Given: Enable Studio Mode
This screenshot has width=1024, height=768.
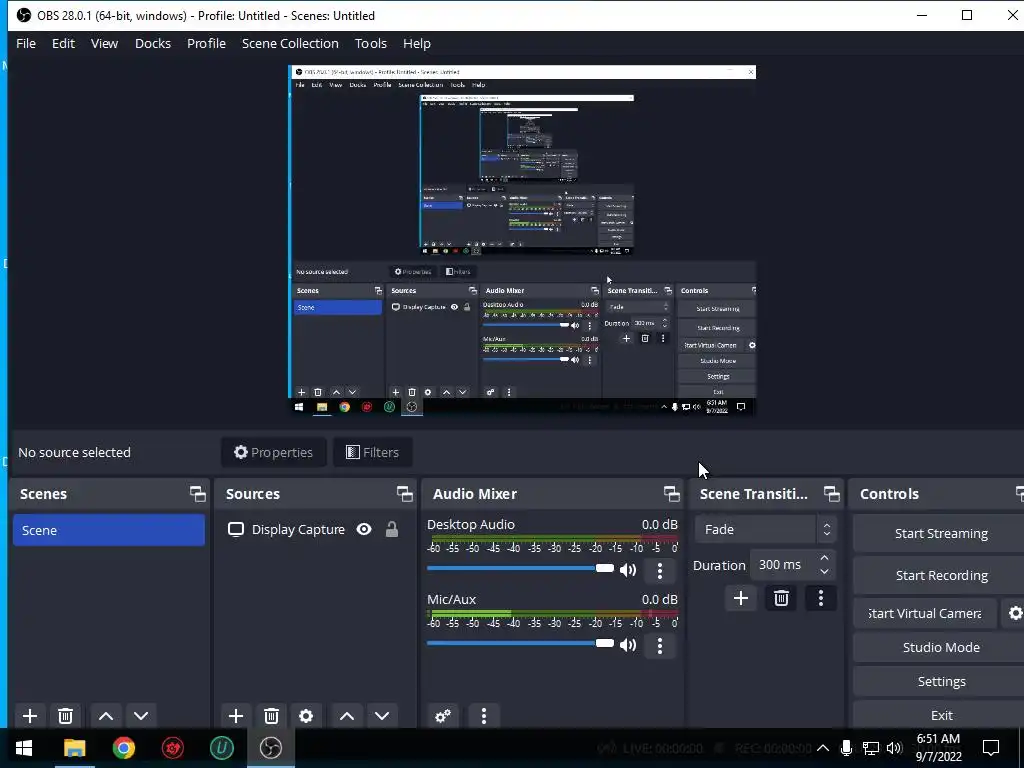Looking at the screenshot, I should point(938,647).
